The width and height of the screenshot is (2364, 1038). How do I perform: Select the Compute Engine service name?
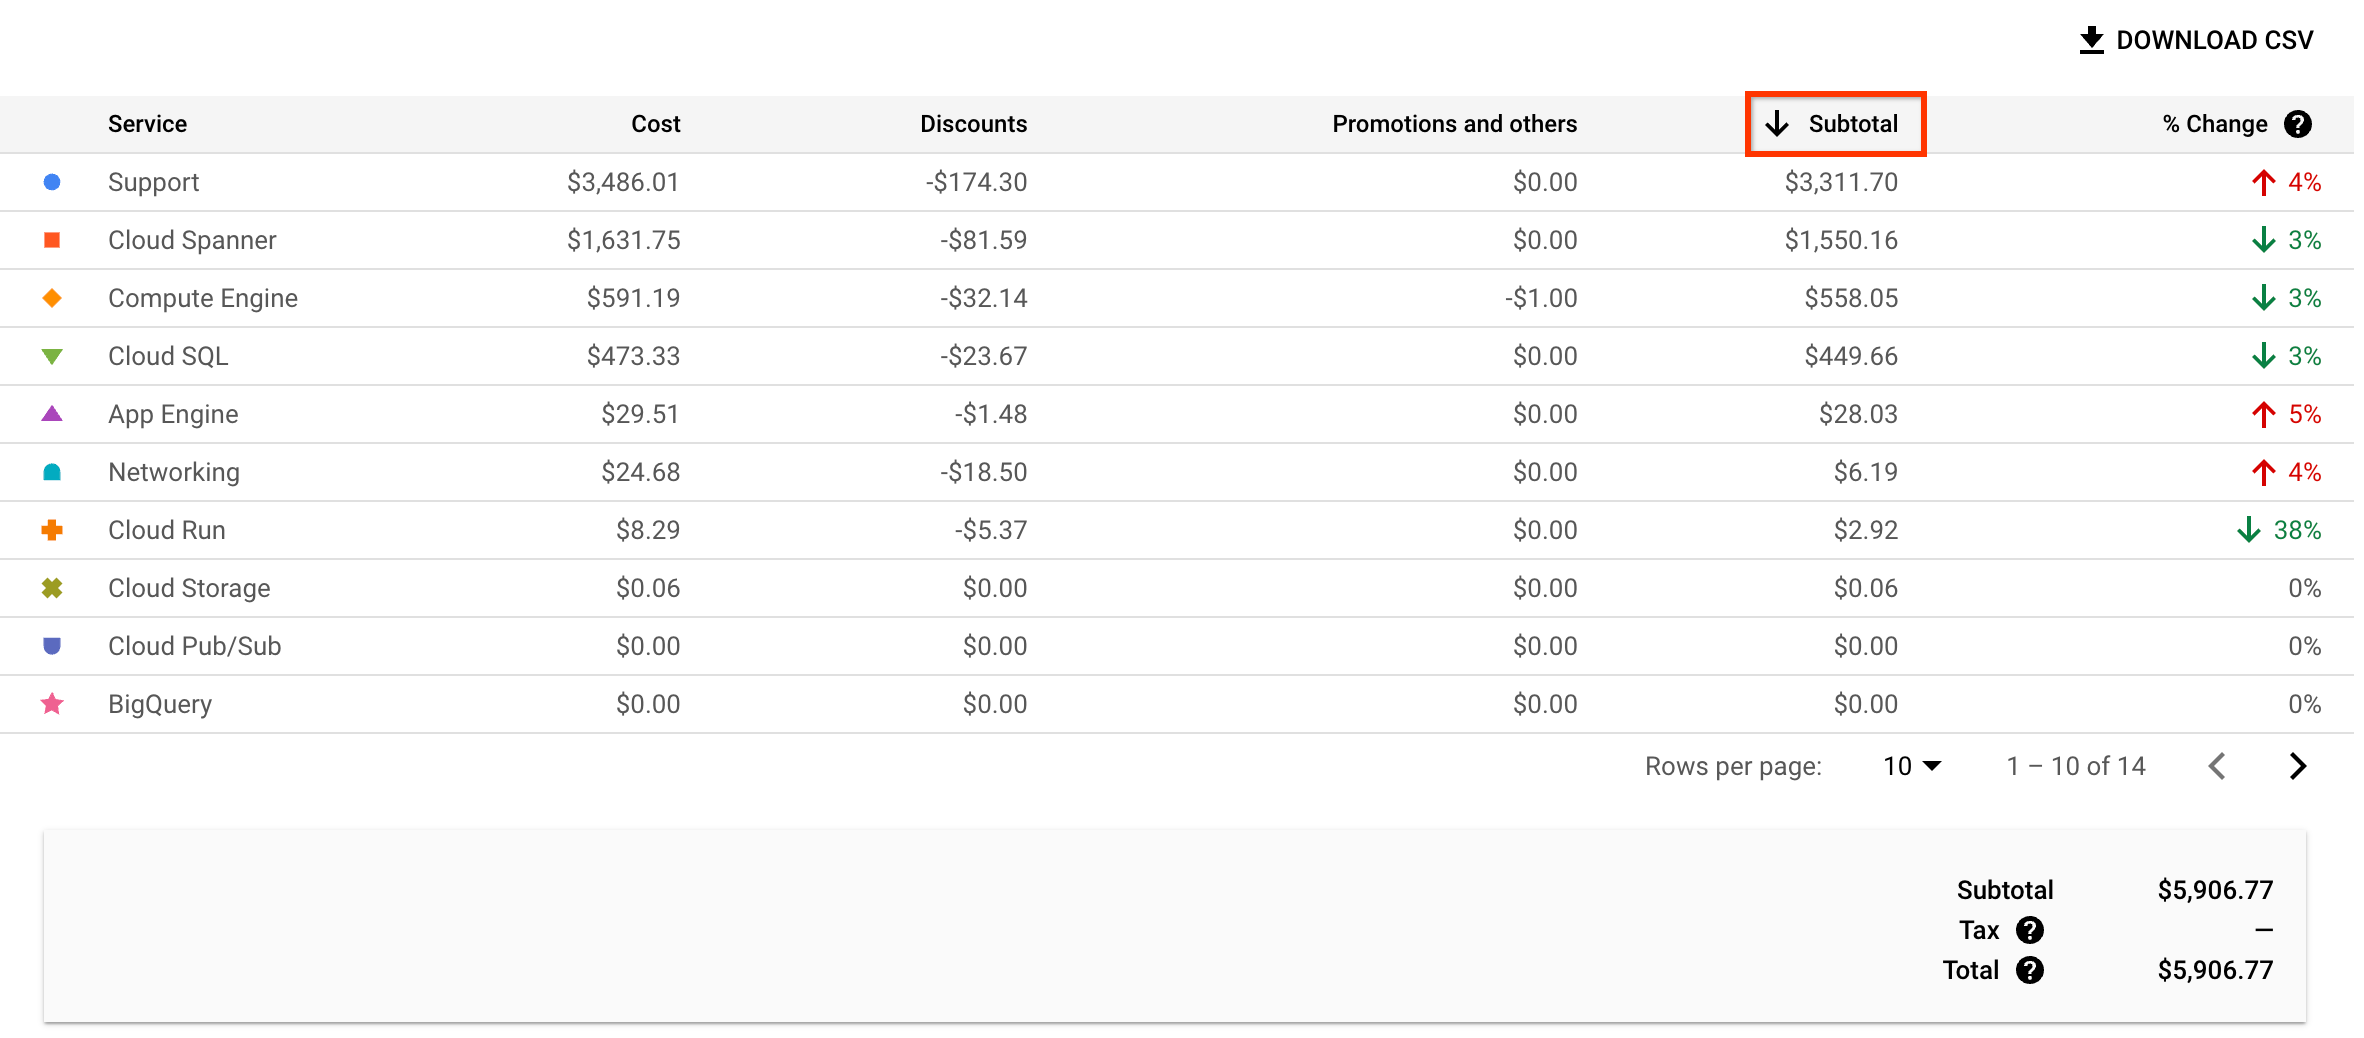tap(203, 298)
